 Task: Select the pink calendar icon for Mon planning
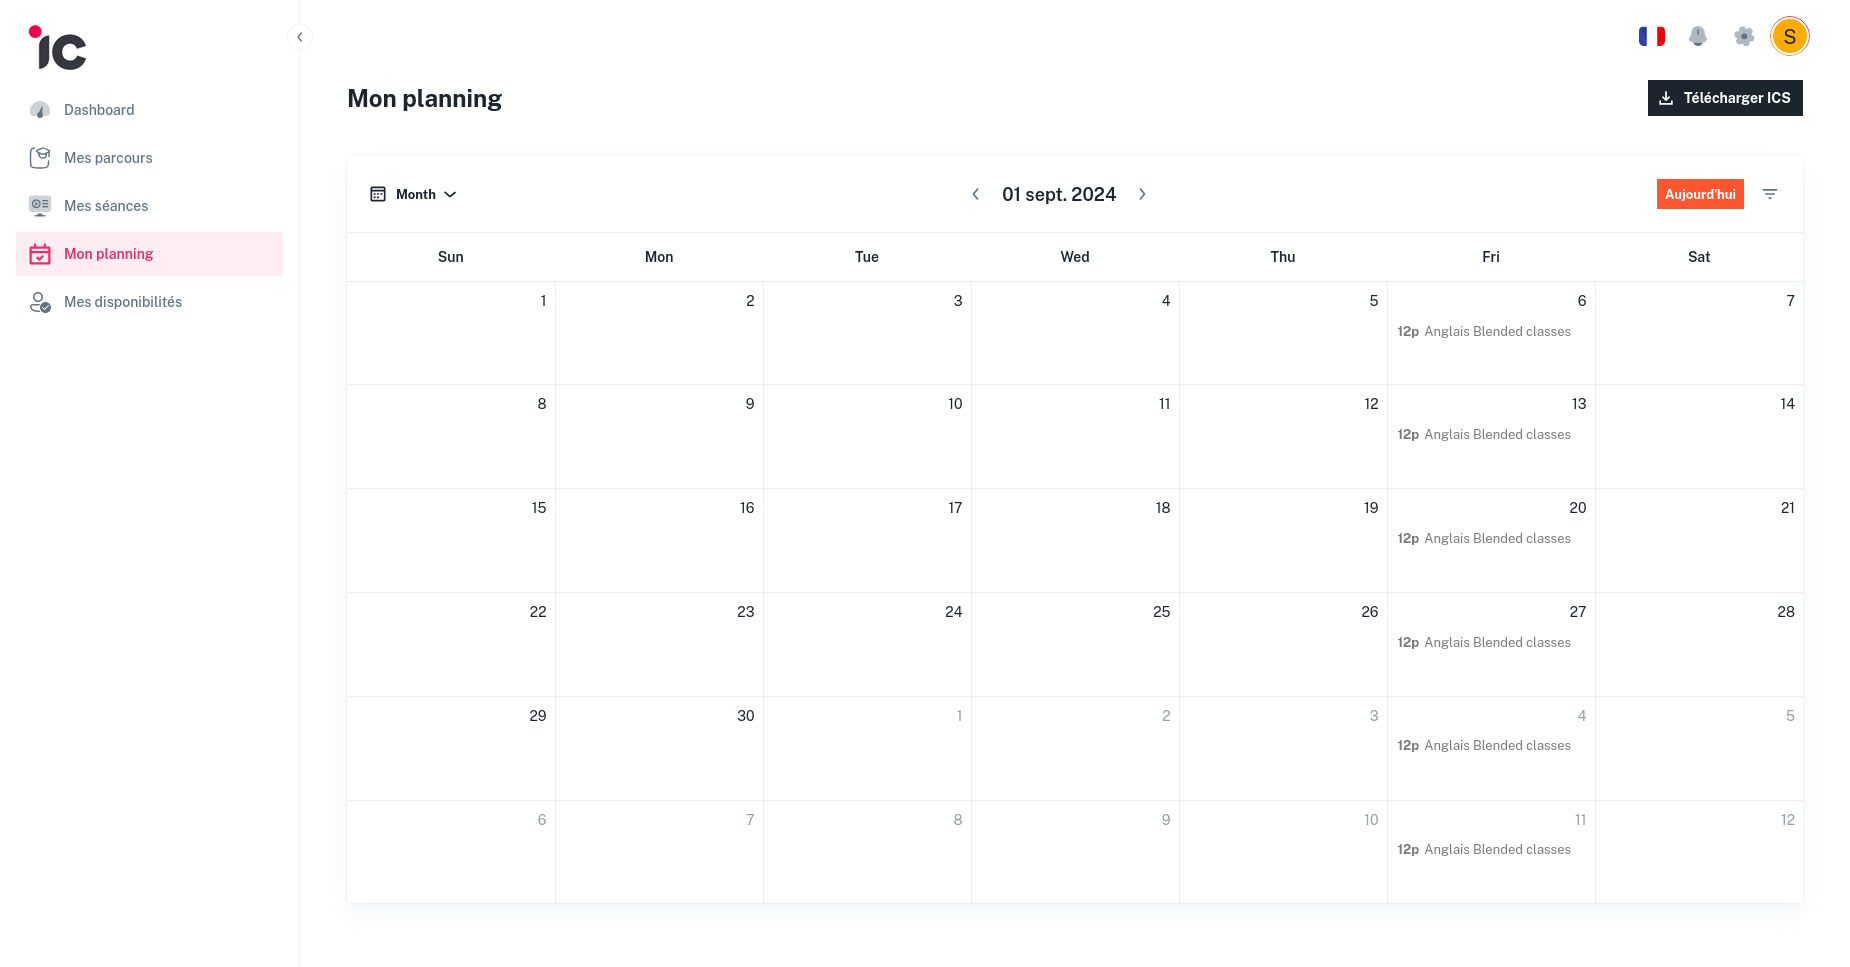click(x=40, y=253)
